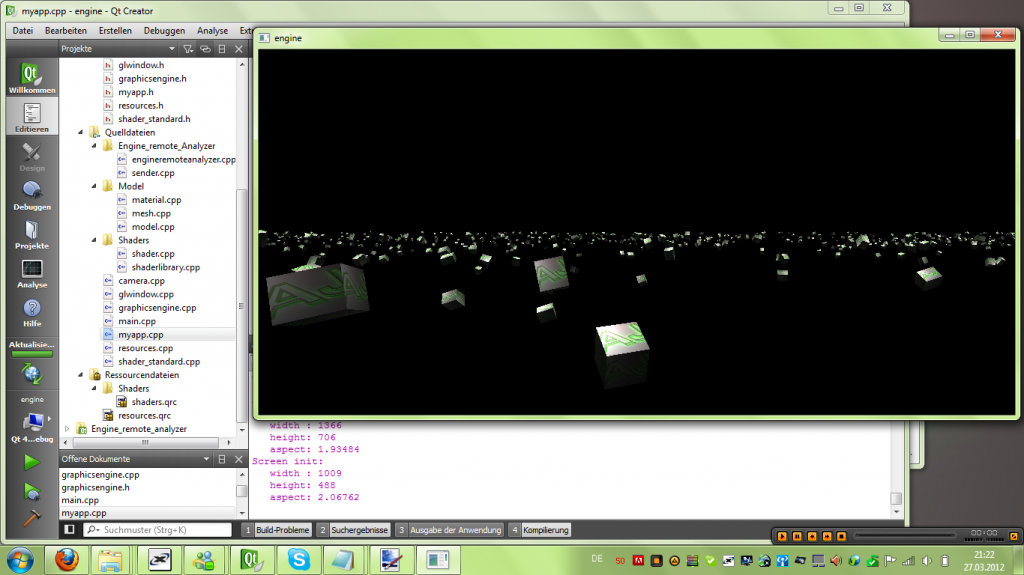Switch to Debuggen mode
Image resolution: width=1024 pixels, height=575 pixels.
[x=31, y=195]
